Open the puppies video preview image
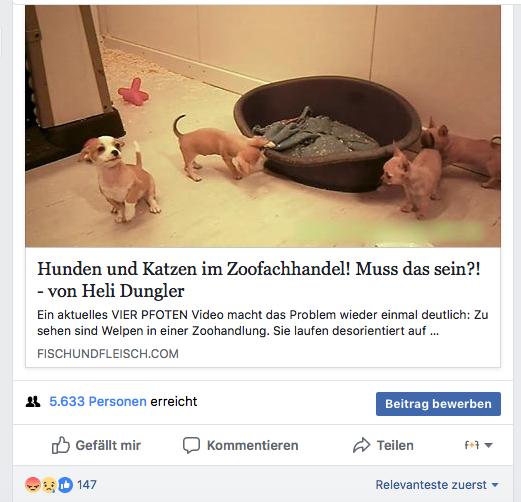521x502 pixels. [263, 126]
